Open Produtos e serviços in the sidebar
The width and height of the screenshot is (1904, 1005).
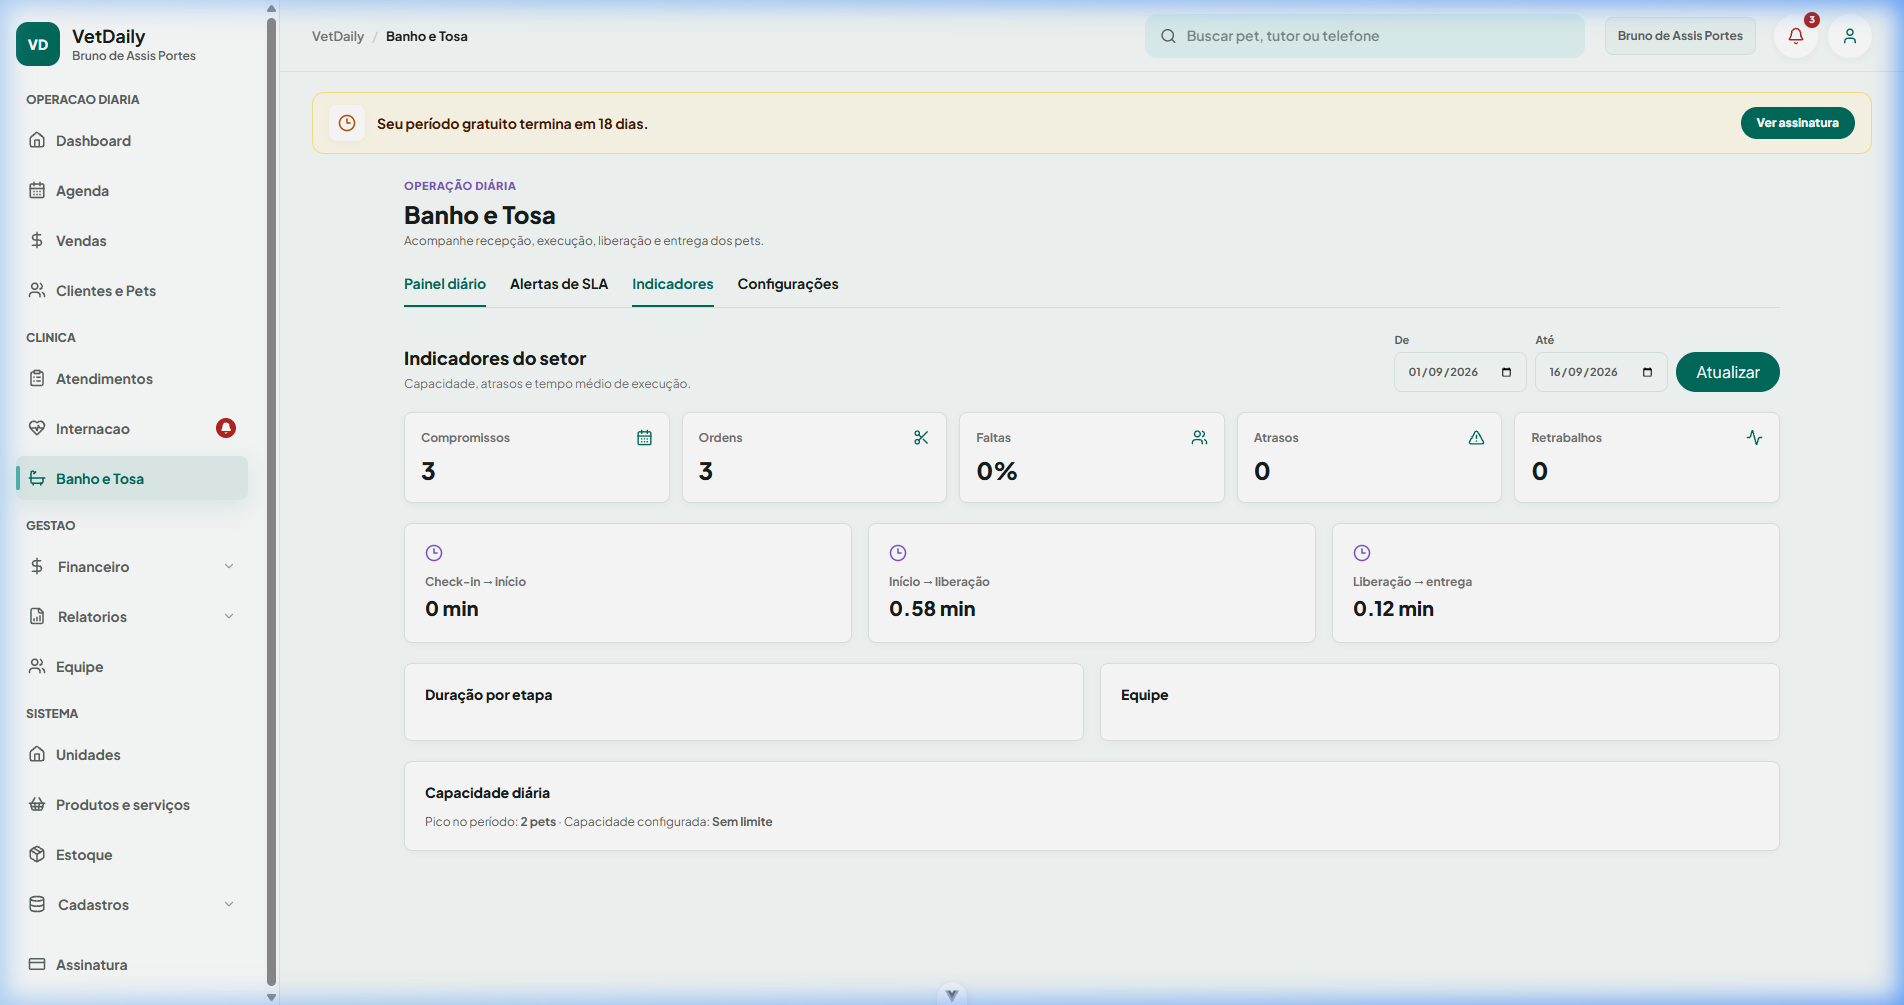click(132, 805)
